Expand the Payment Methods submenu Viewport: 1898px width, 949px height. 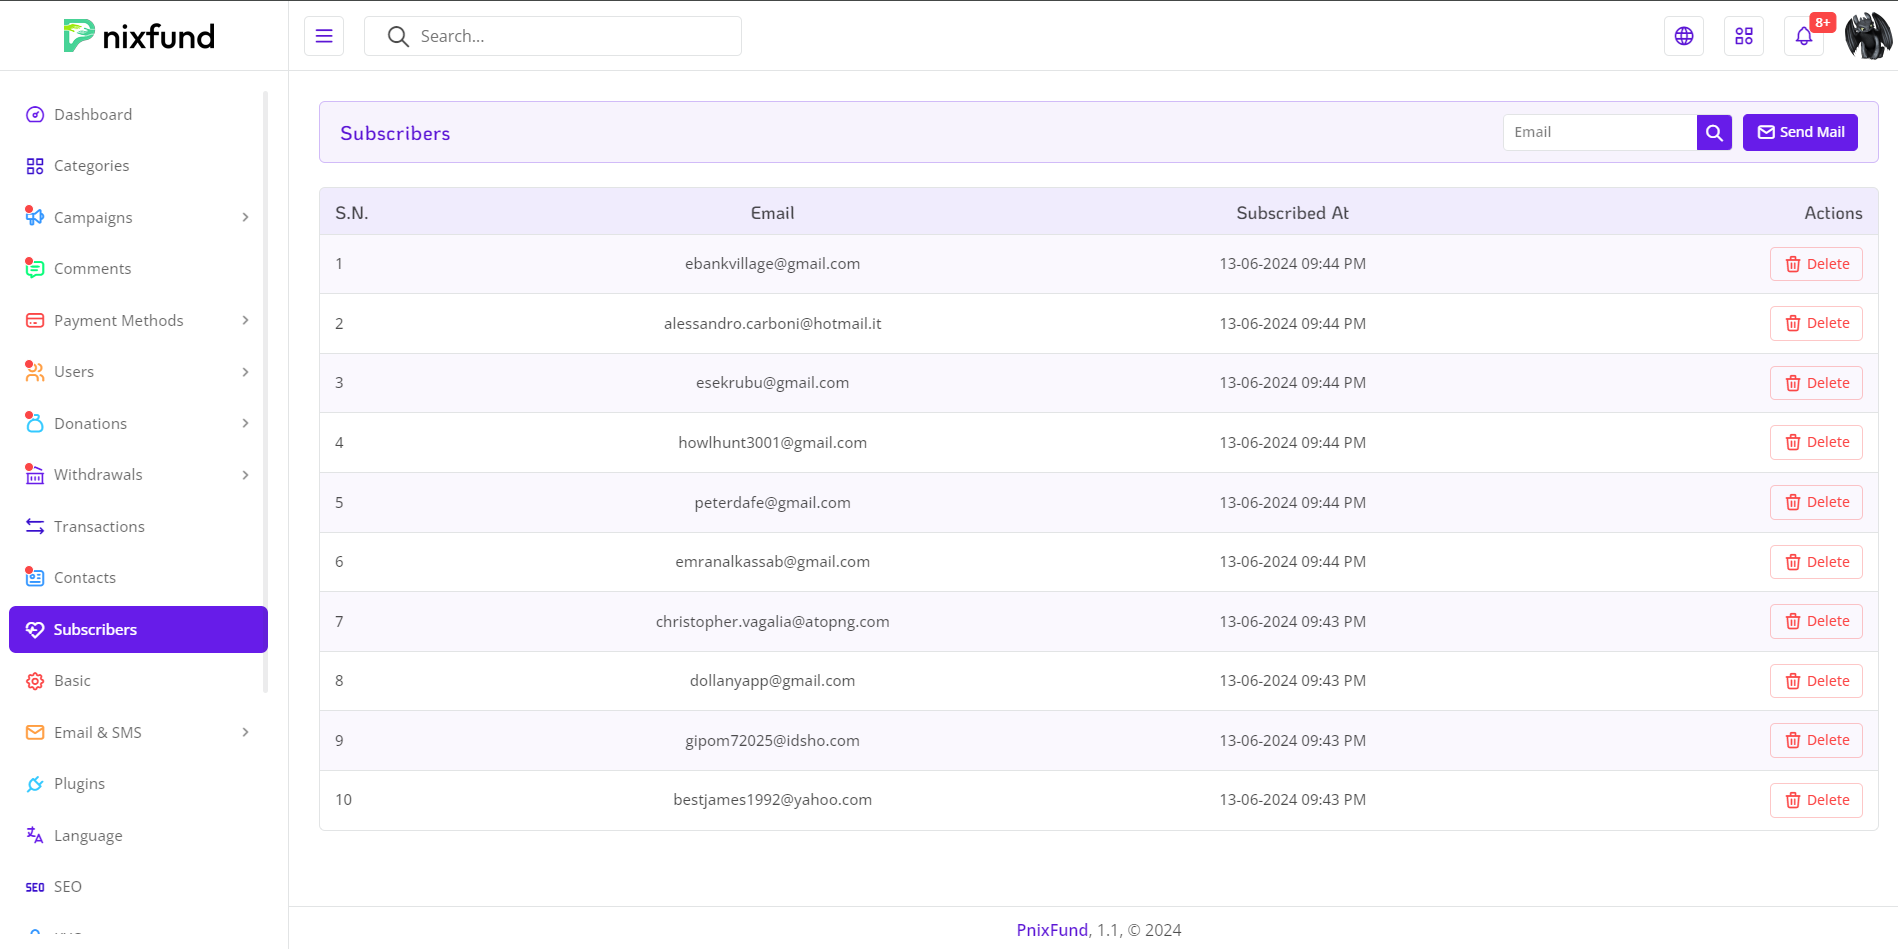[245, 321]
